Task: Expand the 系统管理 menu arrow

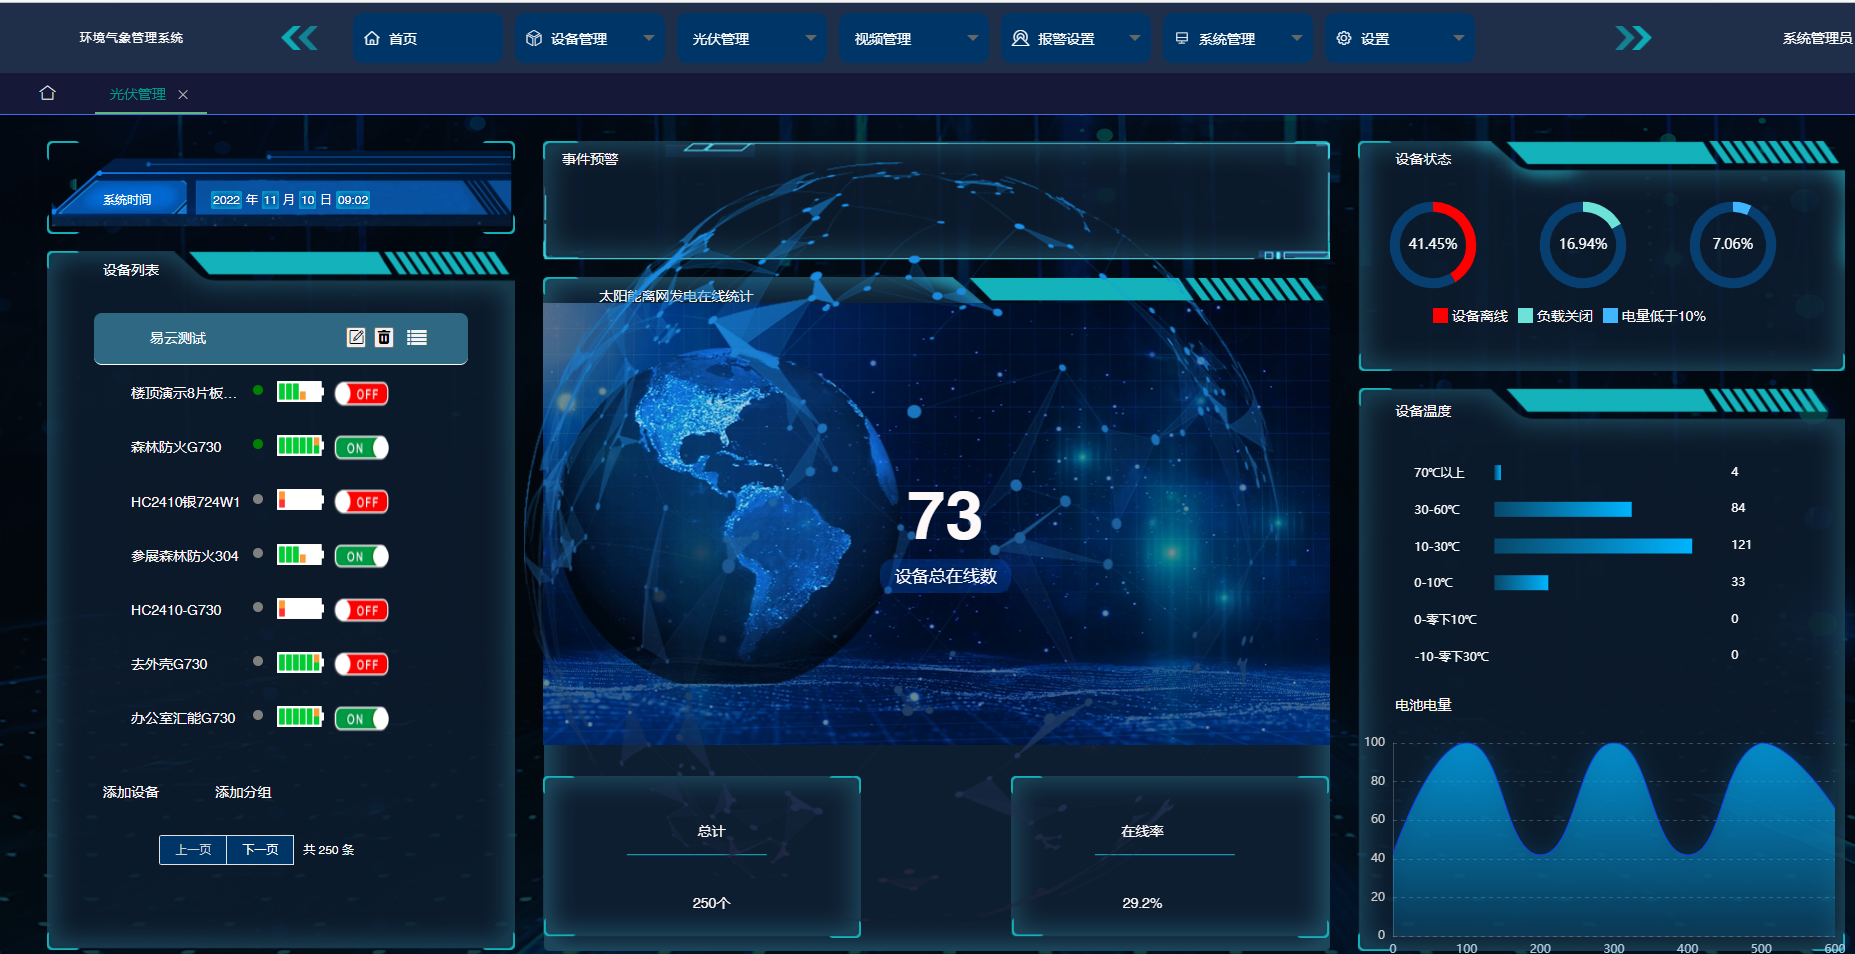Action: pyautogui.click(x=1297, y=39)
